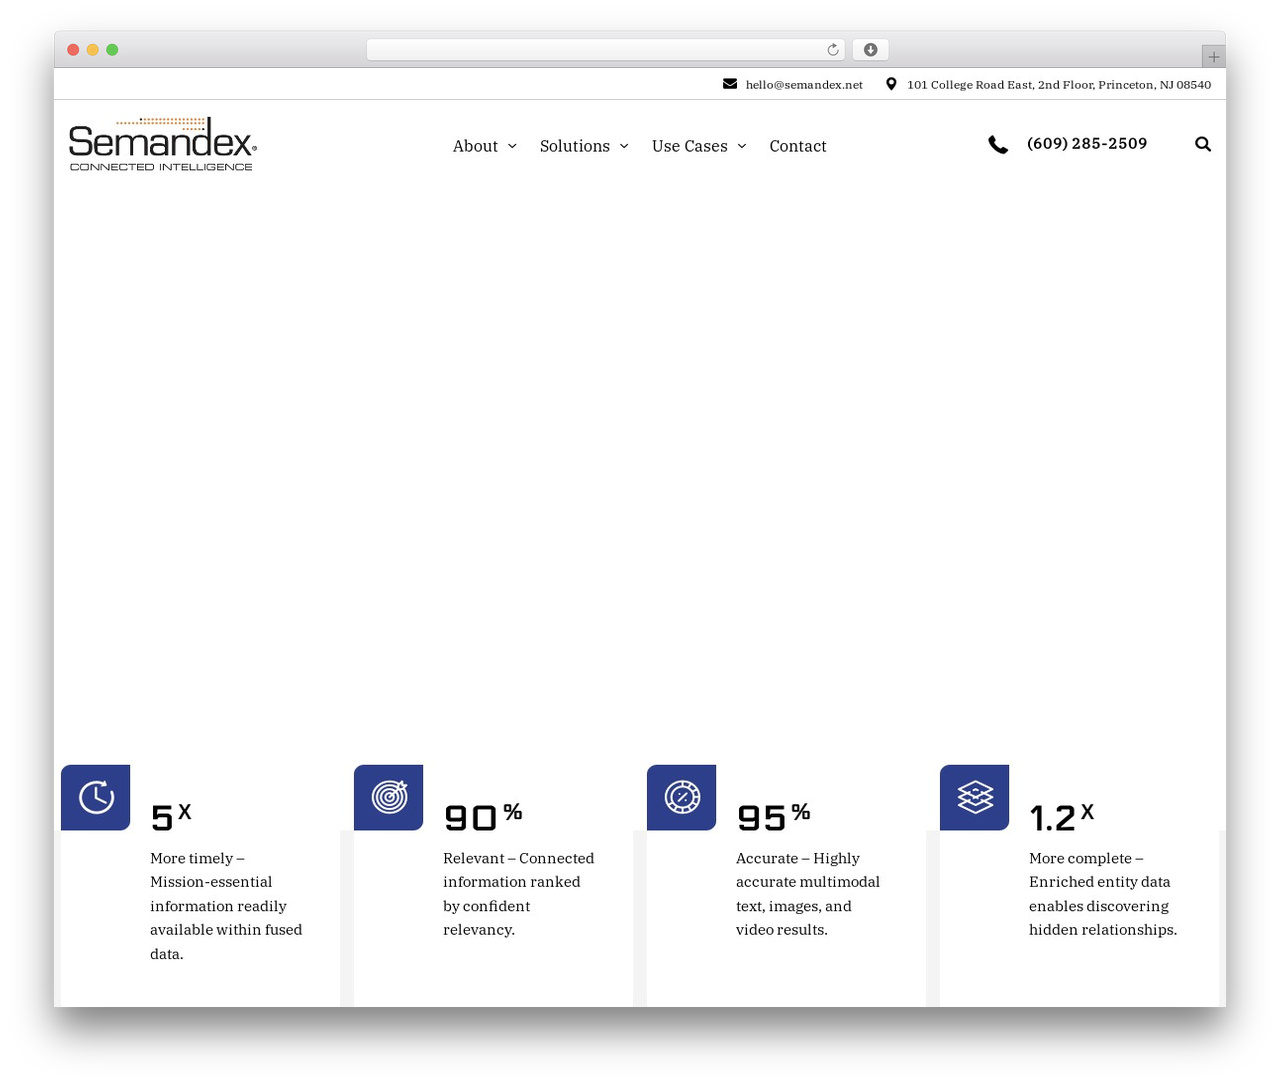Click the 5x statistic heading
This screenshot has width=1280, height=1084.
[171, 816]
